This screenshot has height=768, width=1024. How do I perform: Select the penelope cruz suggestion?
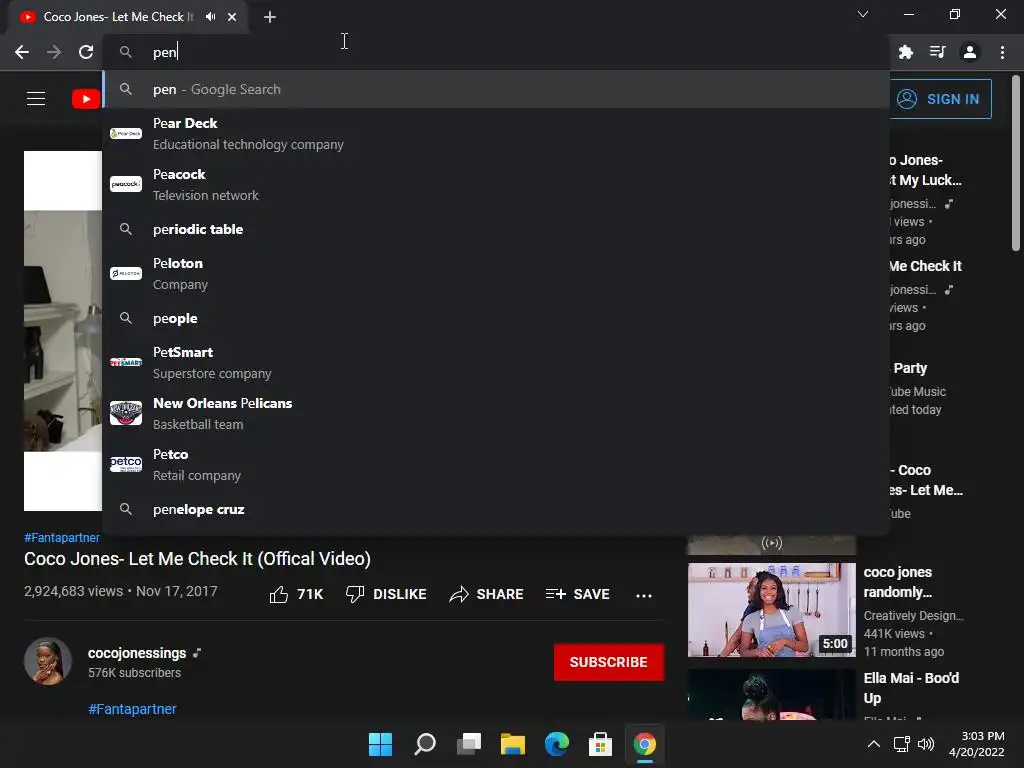point(496,509)
